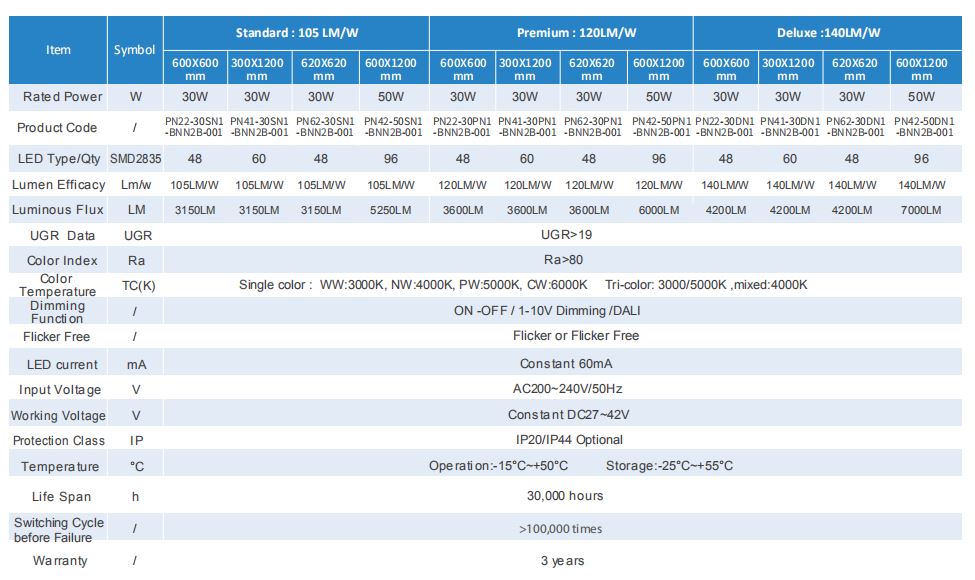This screenshot has height=580, width=975.
Task: Select the '30,000 hours' life span value
Action: point(565,496)
